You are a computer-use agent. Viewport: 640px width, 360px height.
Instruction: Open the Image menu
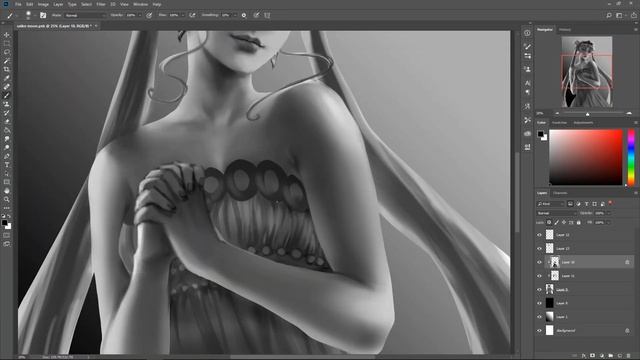point(43,4)
